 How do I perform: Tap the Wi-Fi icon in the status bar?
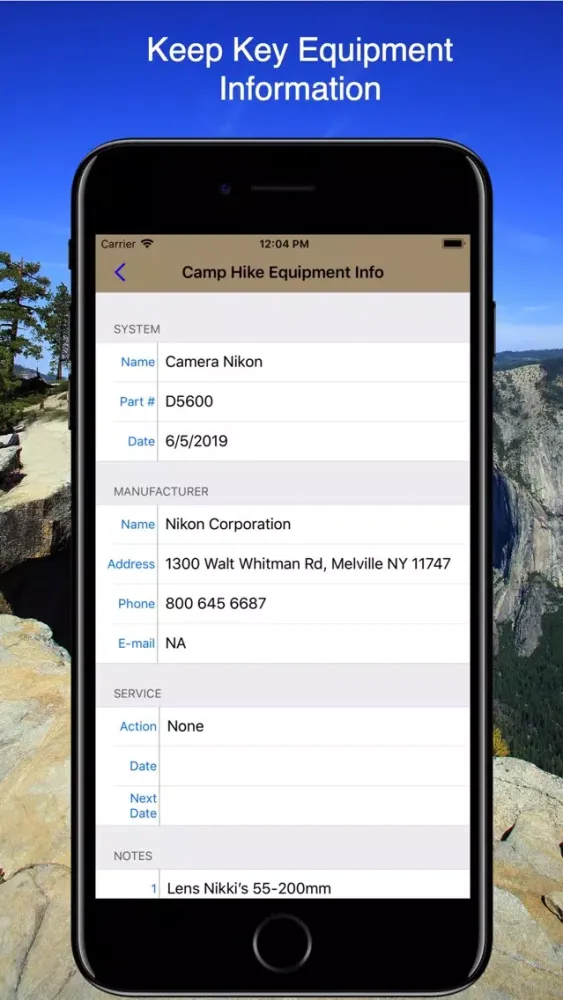[x=147, y=244]
